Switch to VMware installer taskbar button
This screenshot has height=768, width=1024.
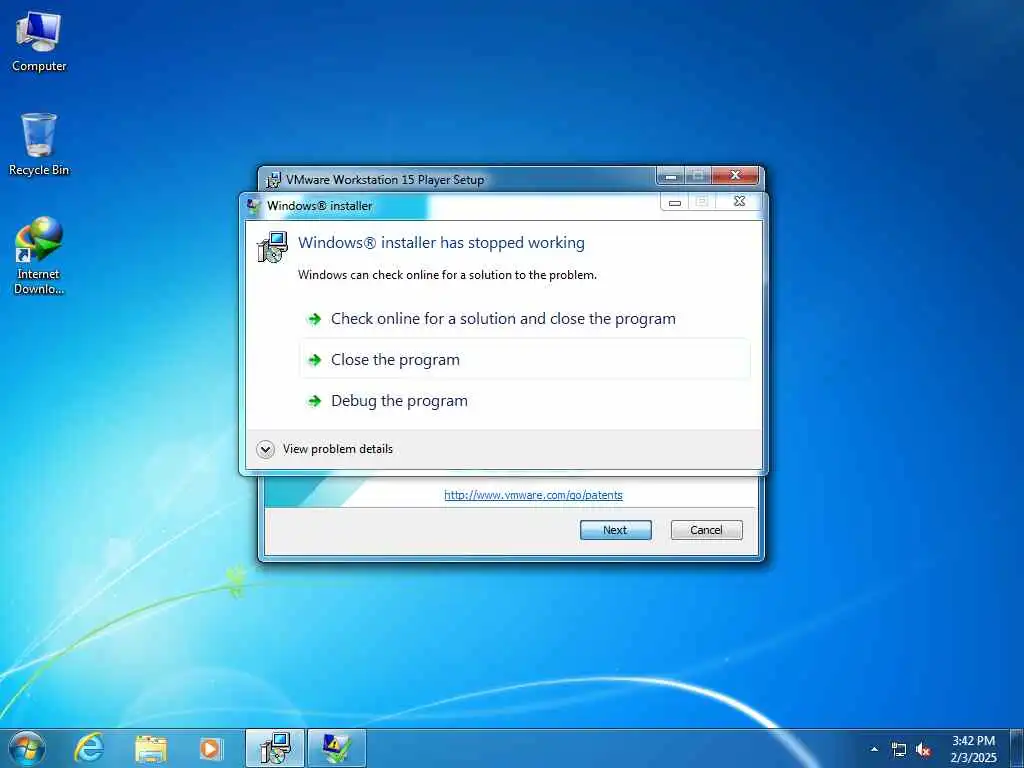pos(275,748)
